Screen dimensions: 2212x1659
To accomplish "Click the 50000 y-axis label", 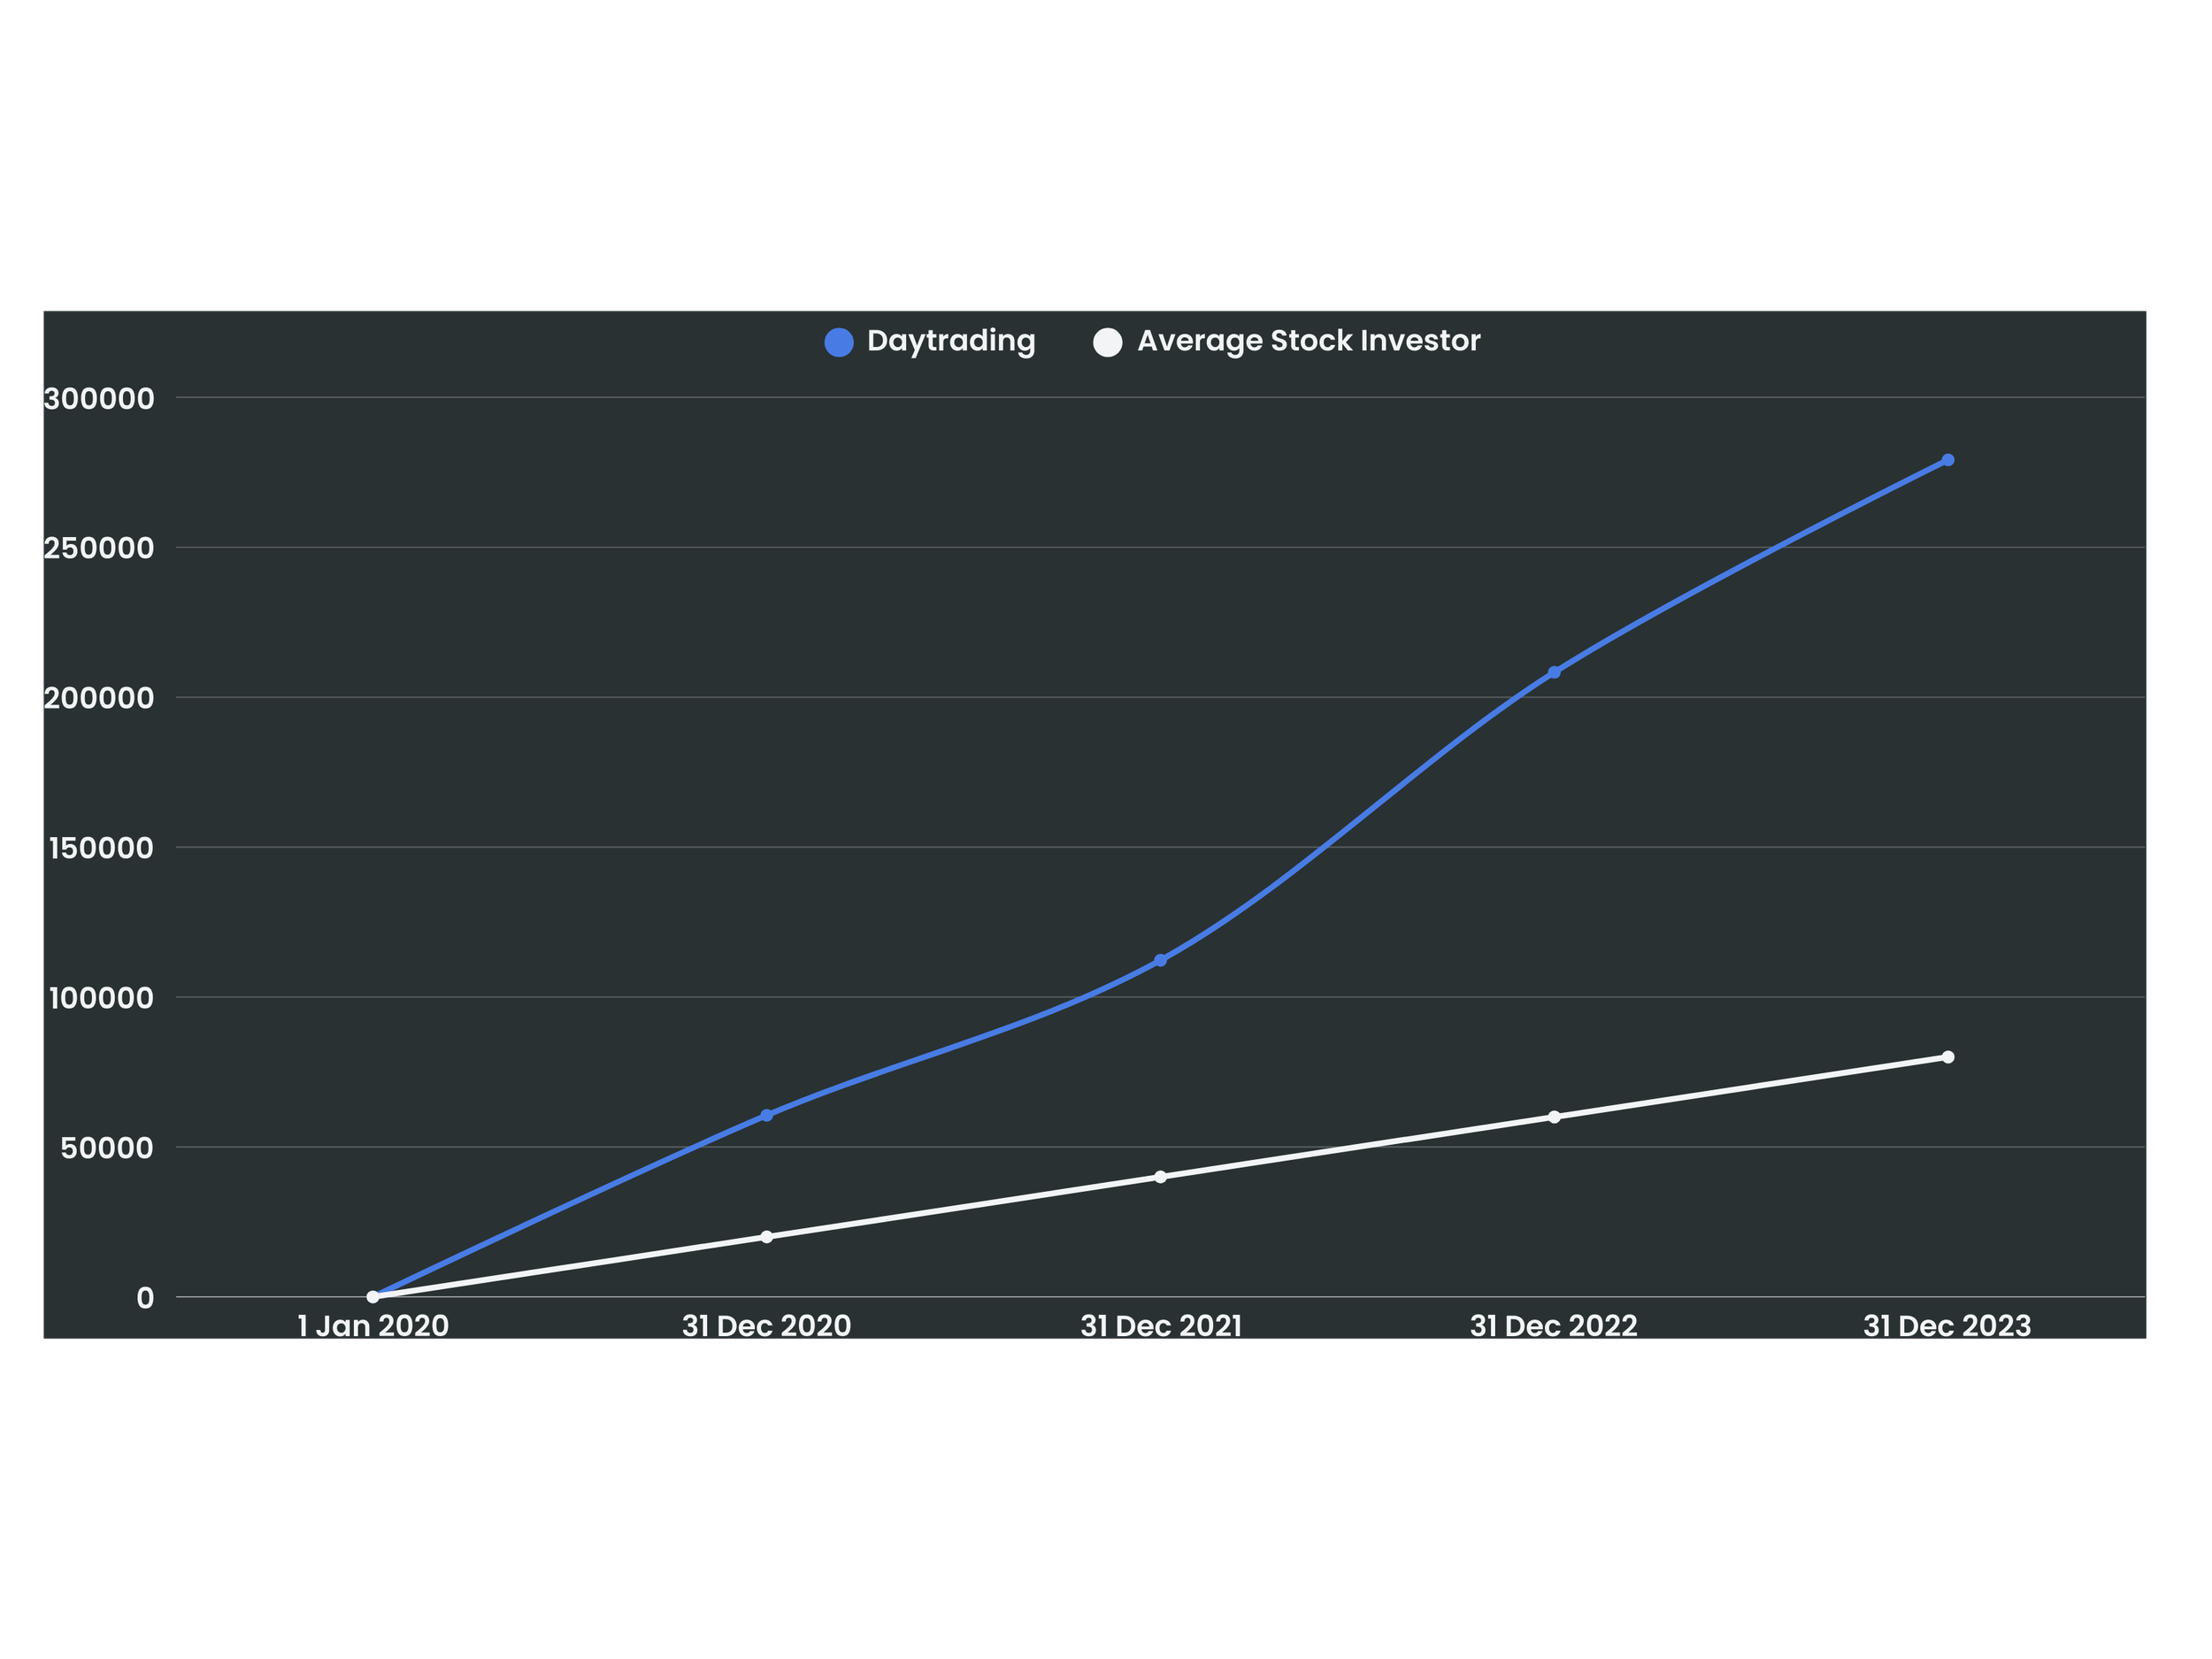I will pos(107,1148).
